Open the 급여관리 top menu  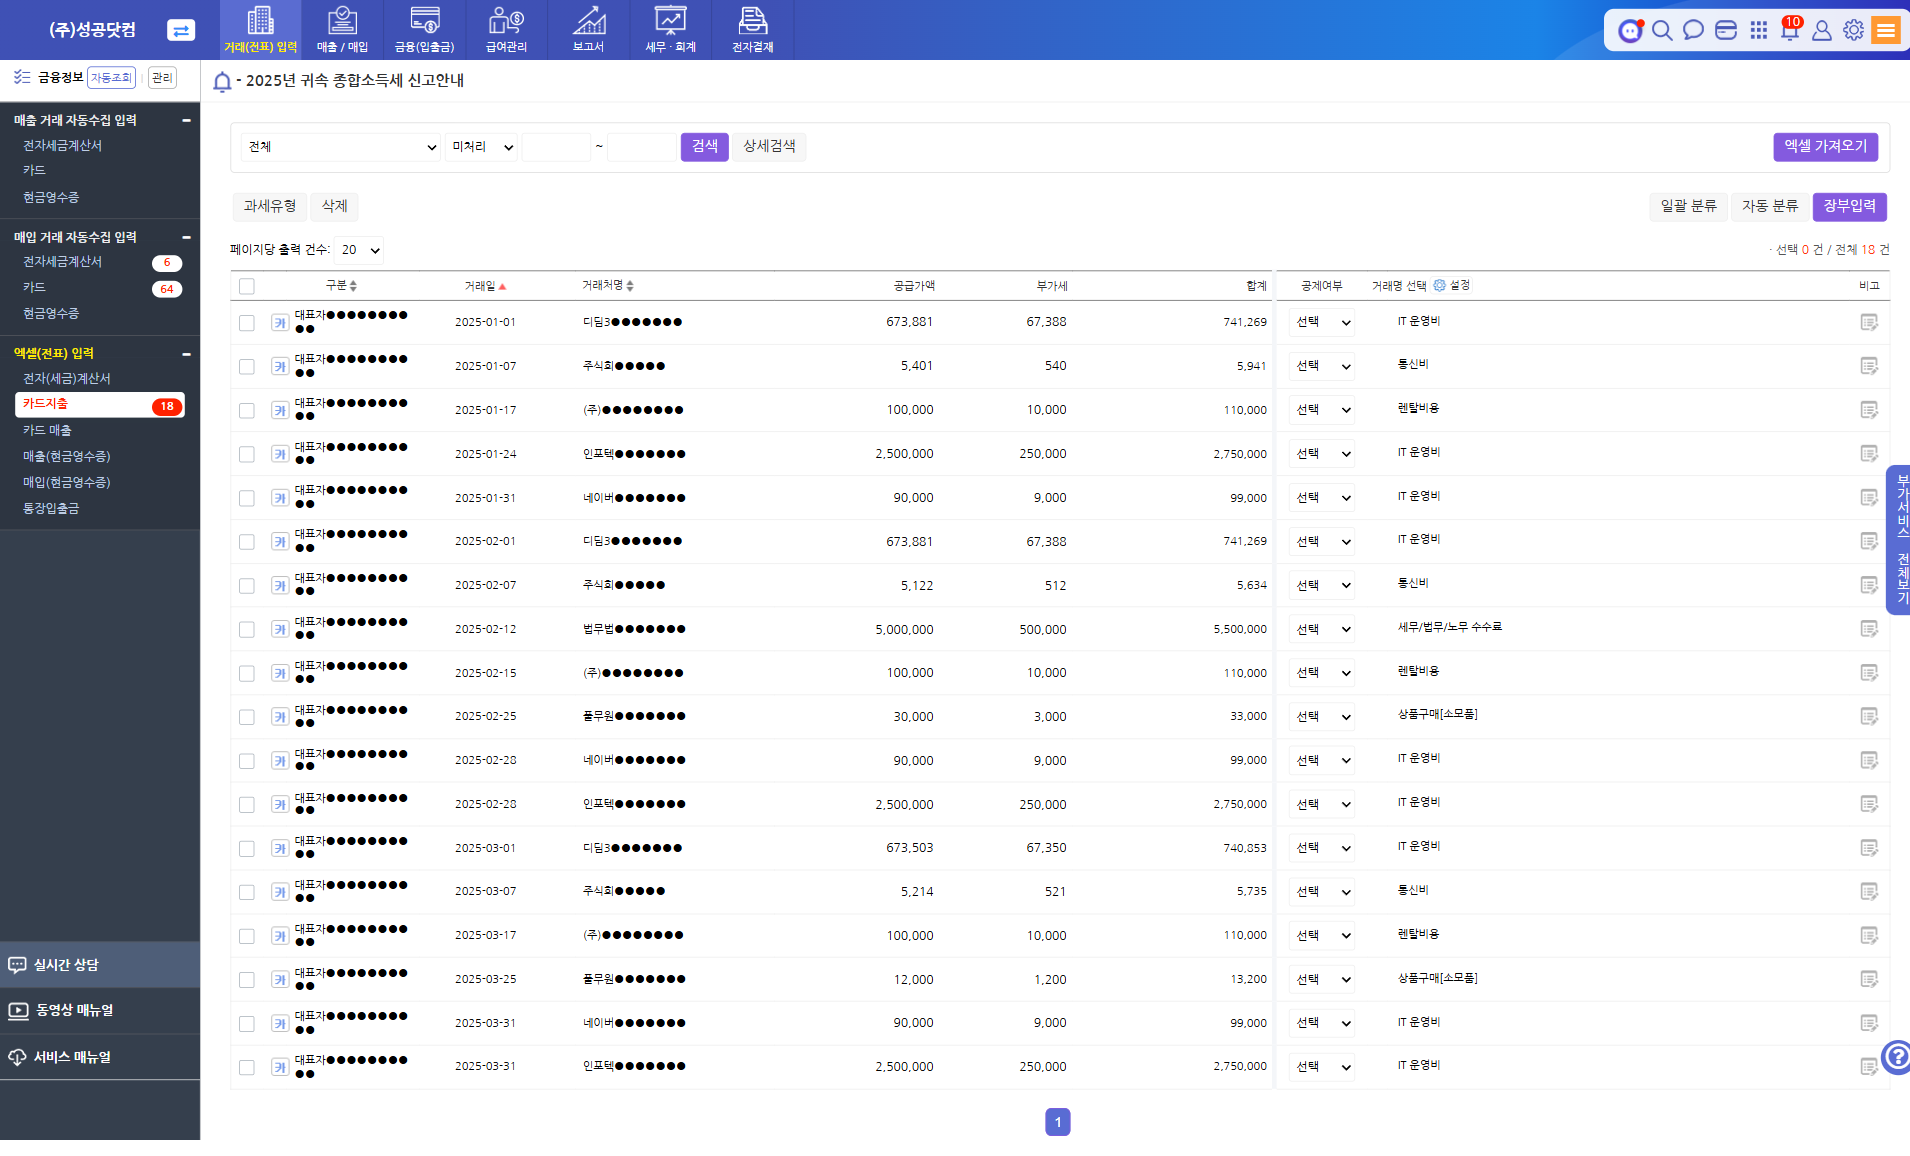(x=506, y=30)
